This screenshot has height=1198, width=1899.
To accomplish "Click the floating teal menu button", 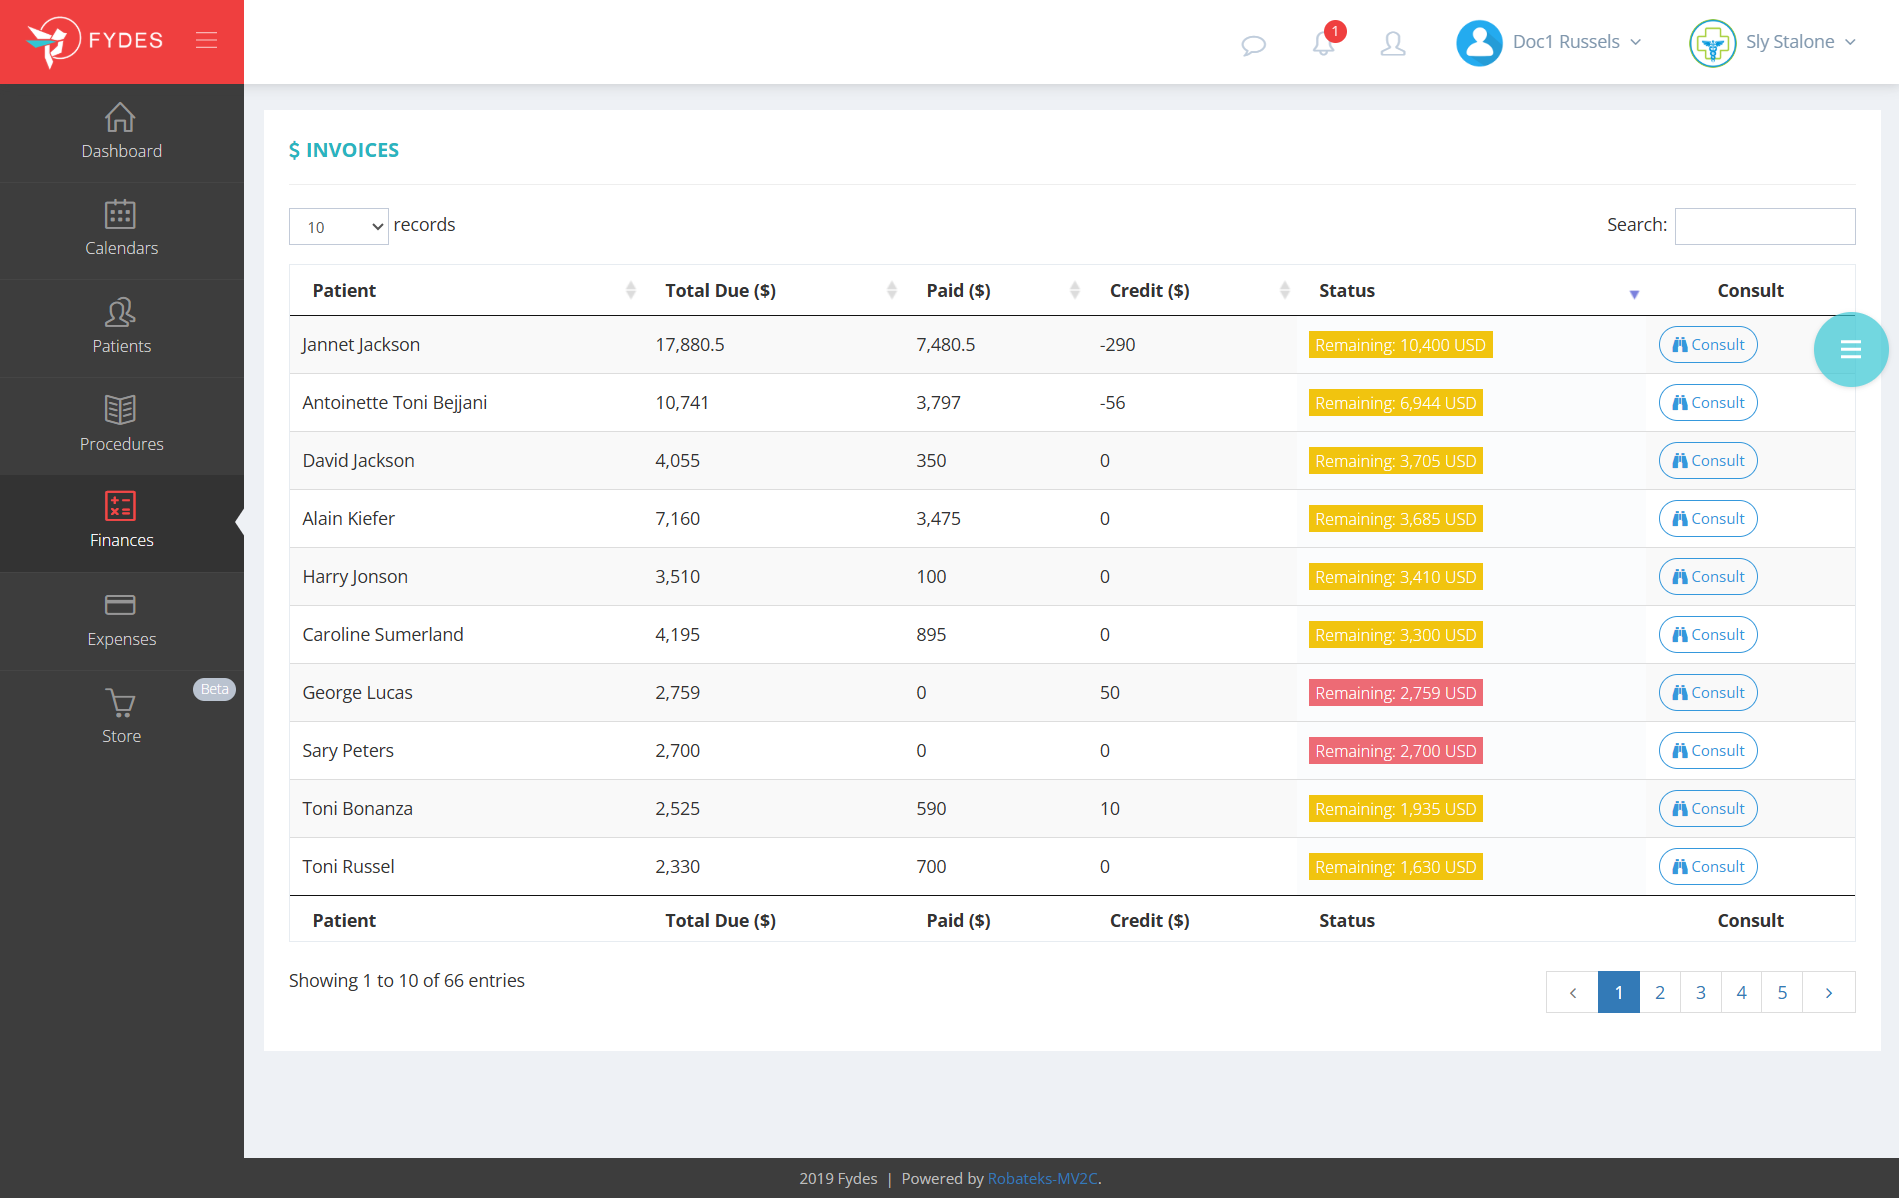I will [1850, 349].
